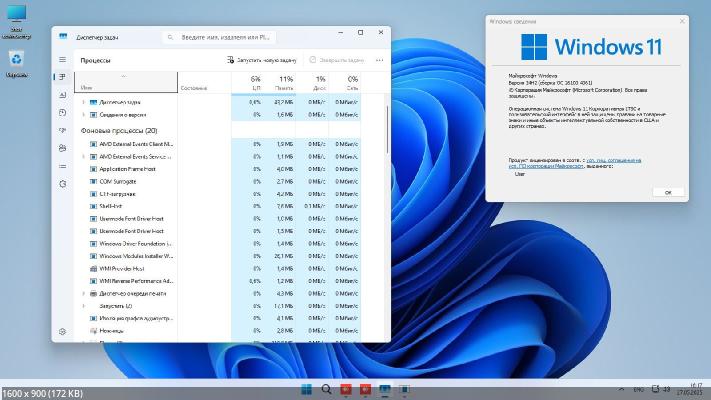Click icon of Shell-Host process row
This screenshot has width=711, height=400.
pos(93,206)
